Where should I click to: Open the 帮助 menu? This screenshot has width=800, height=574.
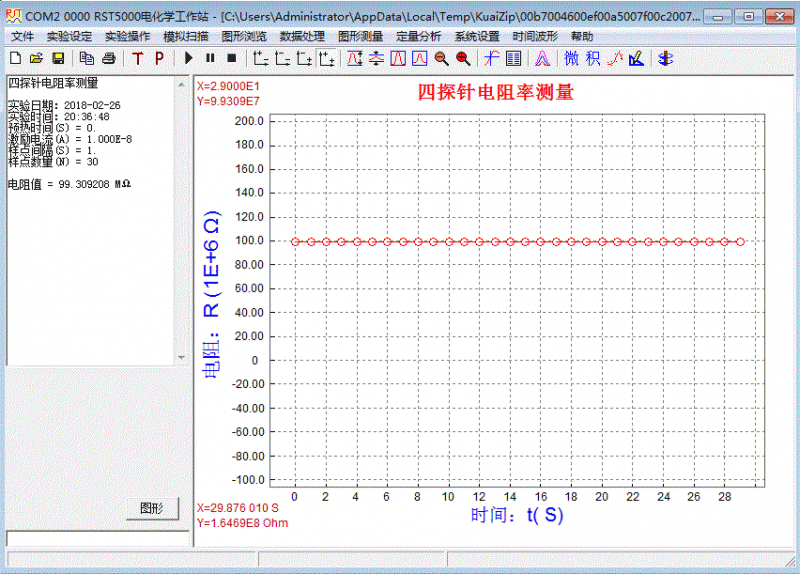[x=581, y=36]
